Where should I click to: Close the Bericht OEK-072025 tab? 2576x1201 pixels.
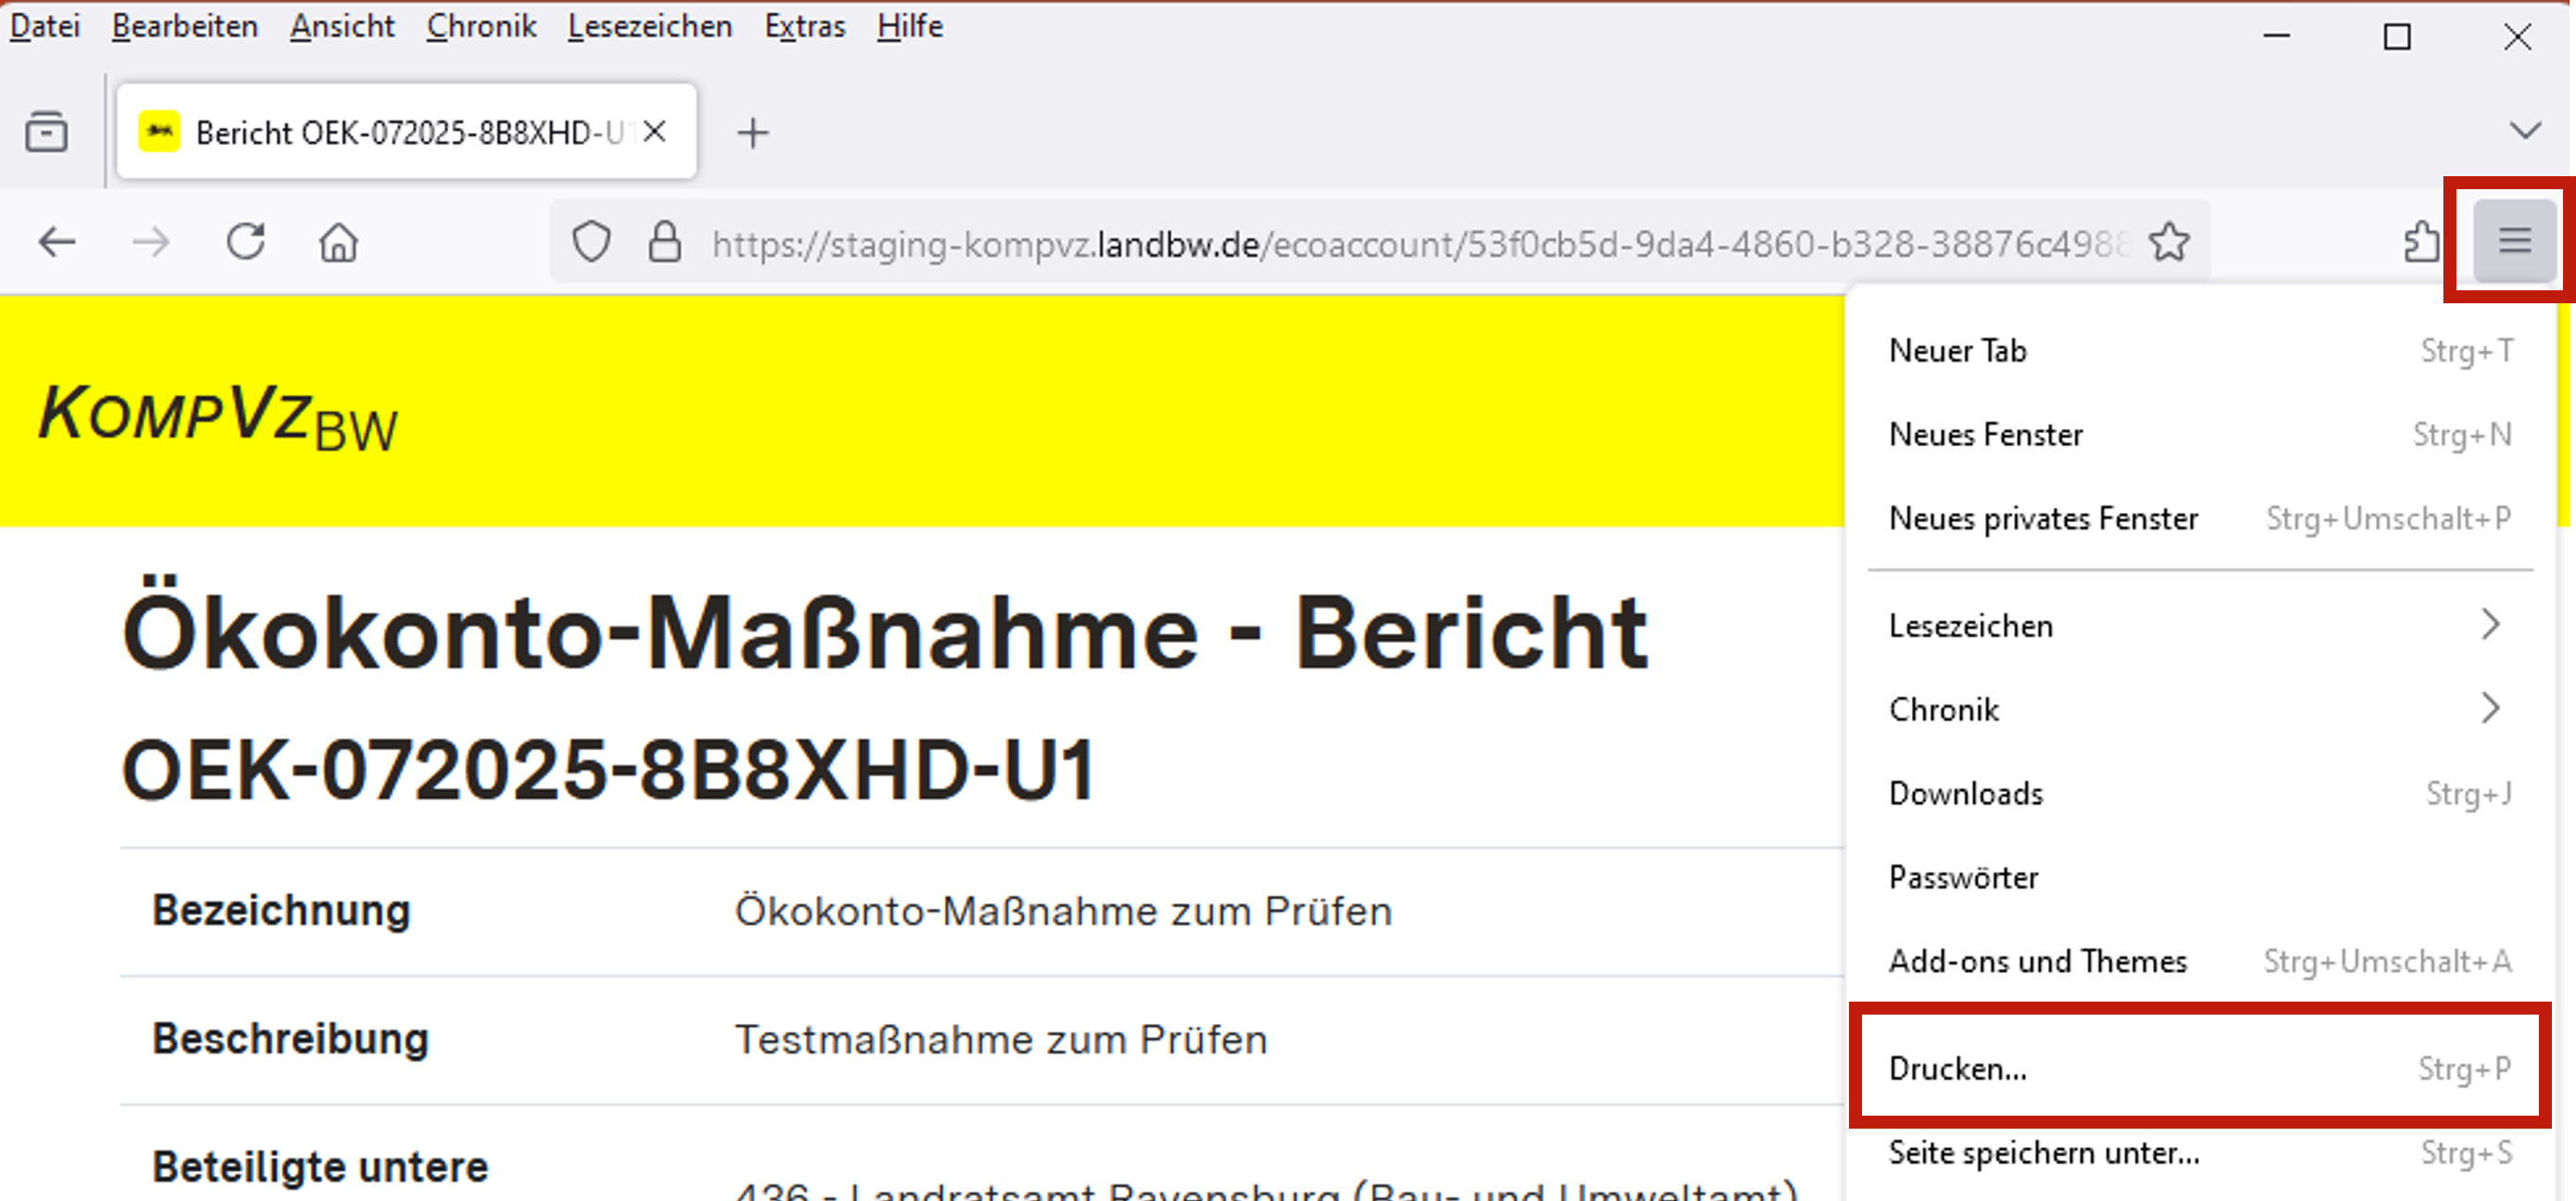point(655,132)
